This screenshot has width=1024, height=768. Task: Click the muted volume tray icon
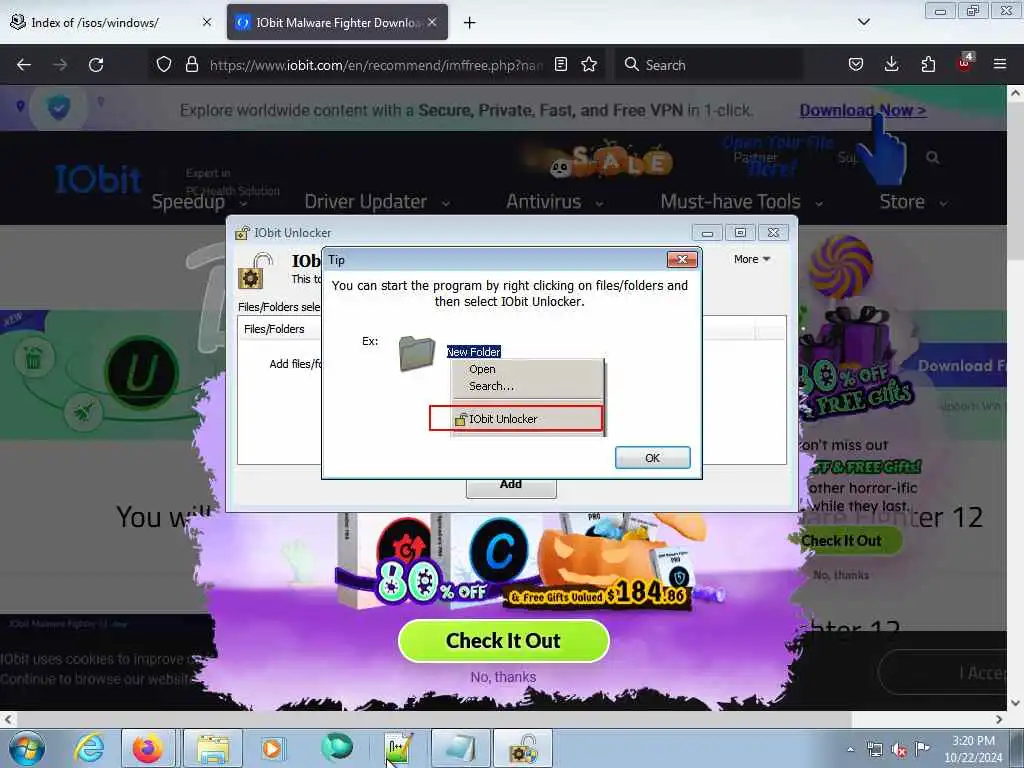pos(899,750)
